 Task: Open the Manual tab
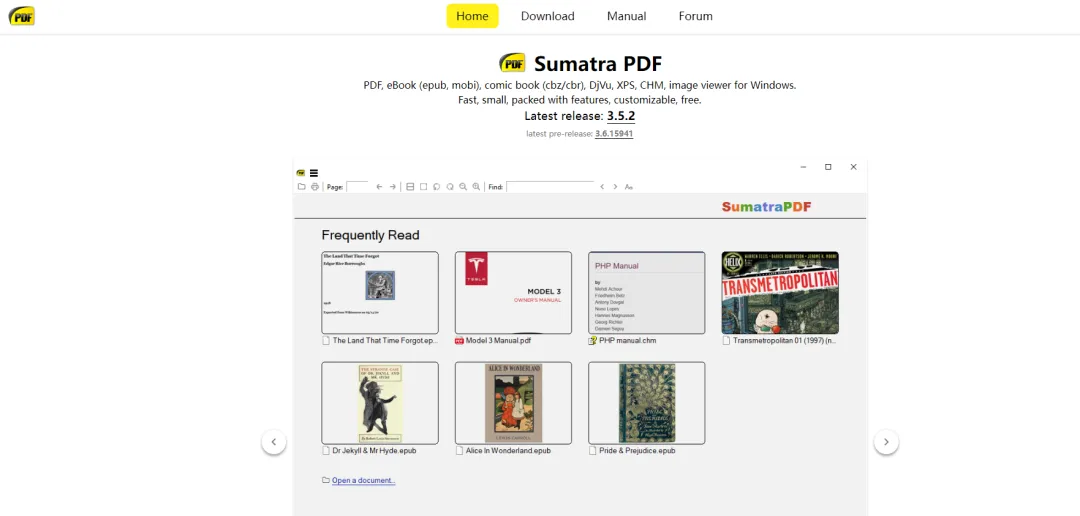click(626, 16)
